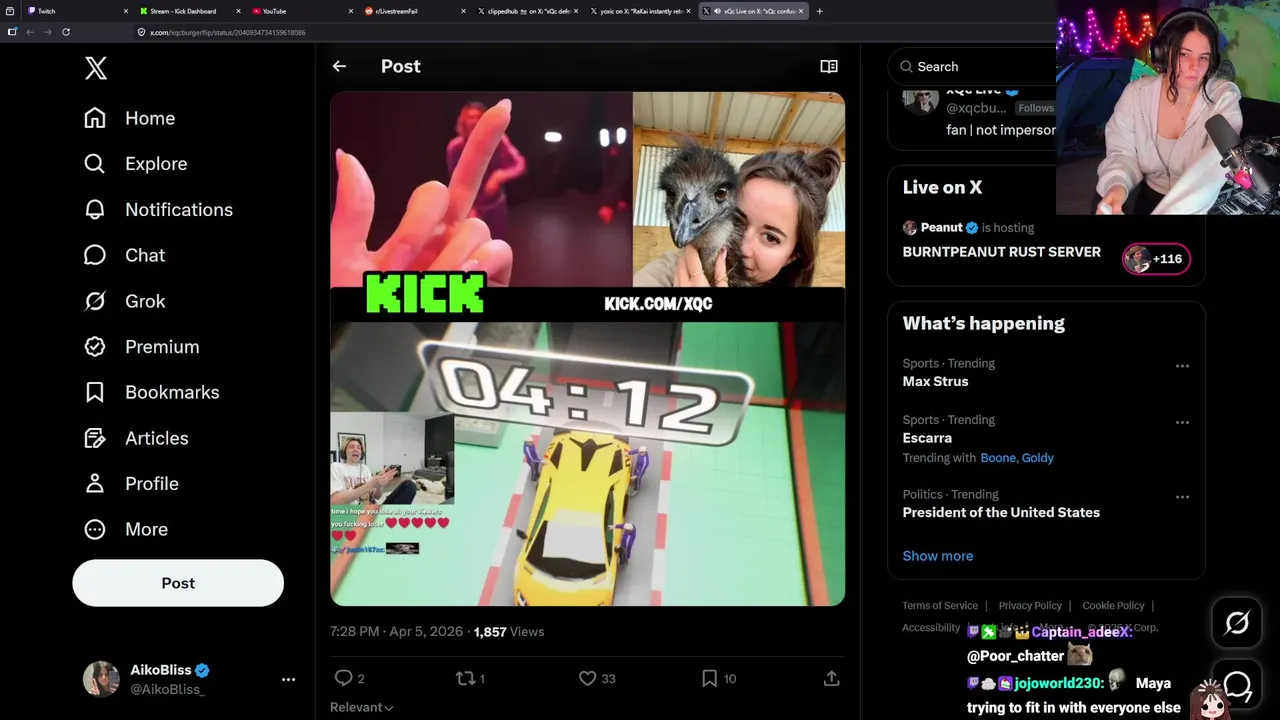
Task: Go back using the Post header arrow
Action: (340, 66)
